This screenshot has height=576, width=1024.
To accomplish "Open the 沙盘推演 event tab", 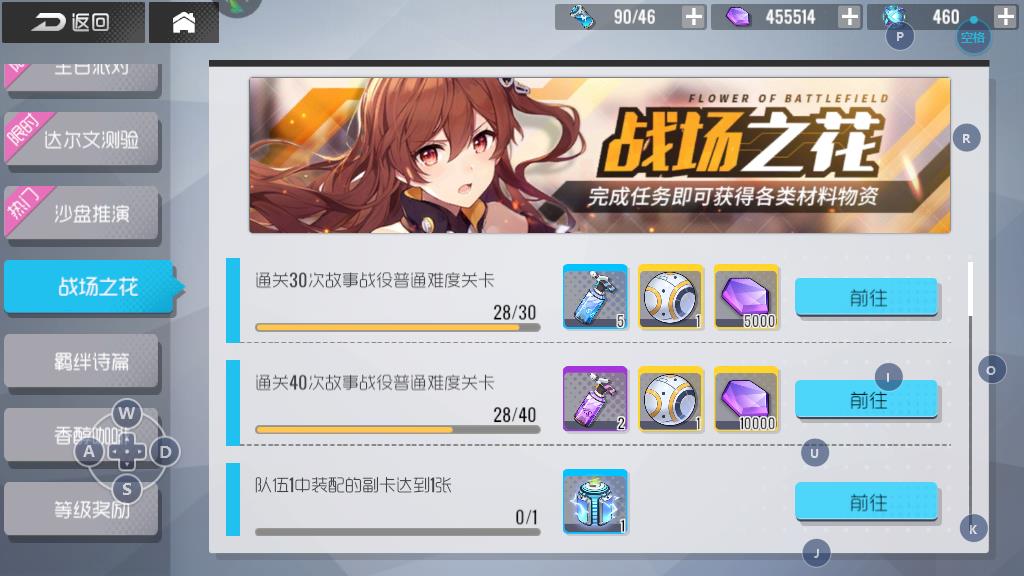I will [82, 213].
